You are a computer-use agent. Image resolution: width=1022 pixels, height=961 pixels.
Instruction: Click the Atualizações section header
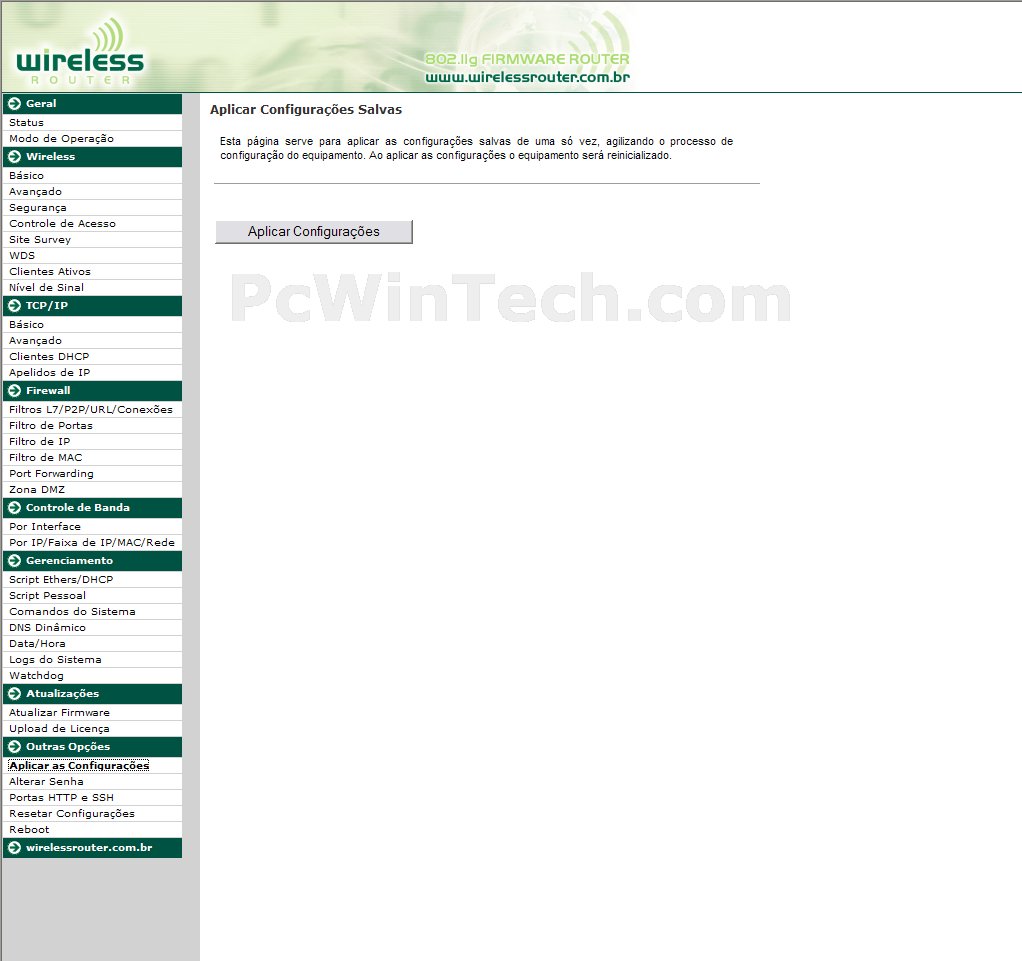[93, 694]
